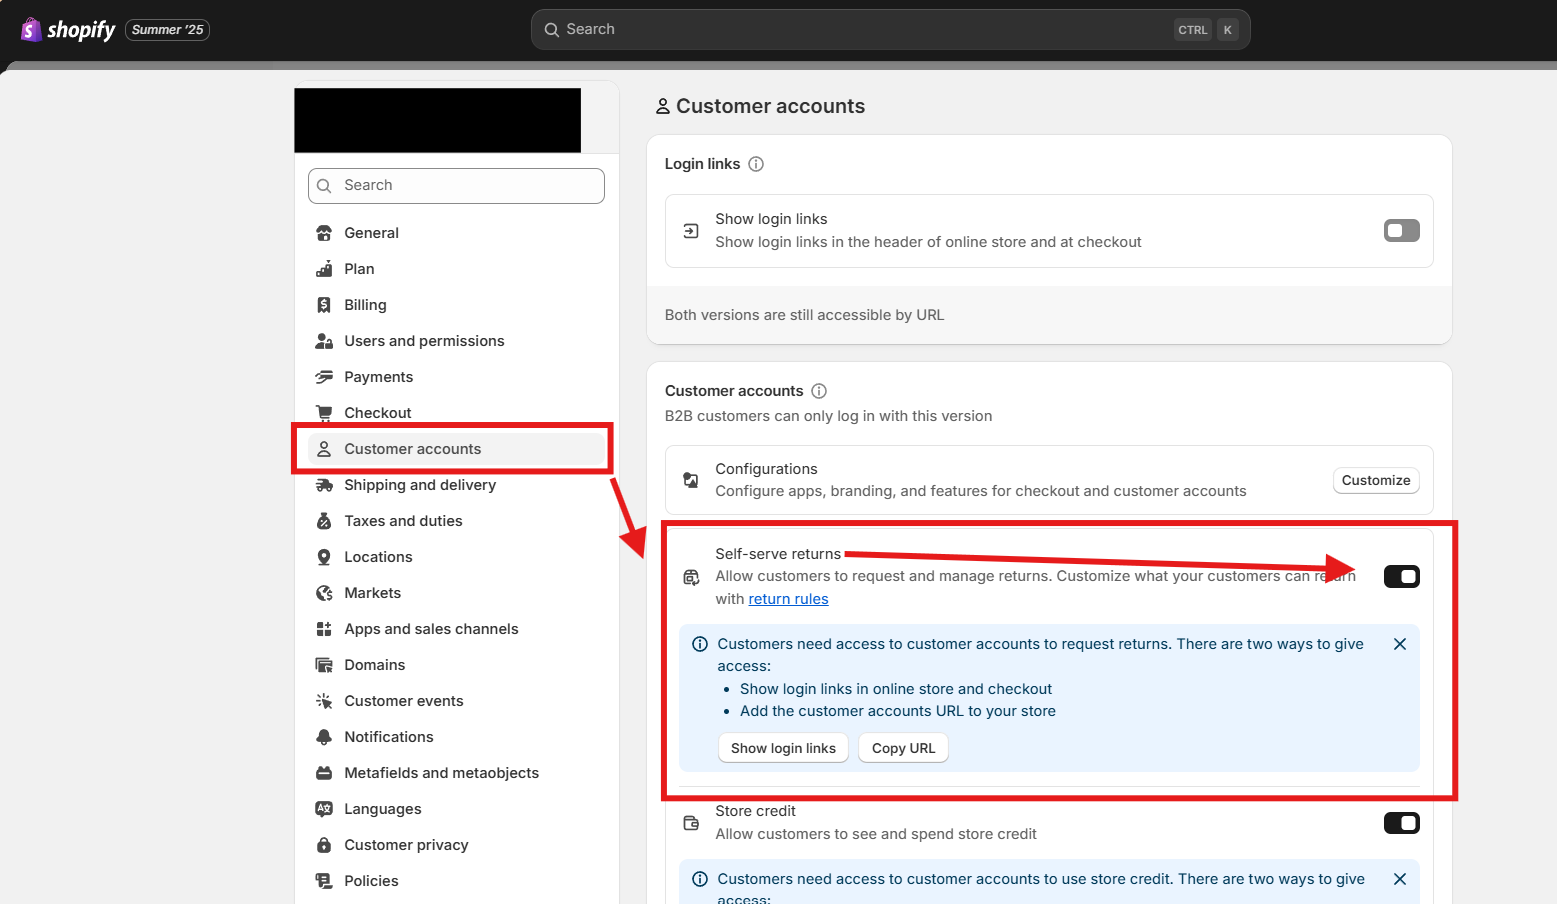
Task: Close the store credit access info banner
Action: [x=1400, y=879]
